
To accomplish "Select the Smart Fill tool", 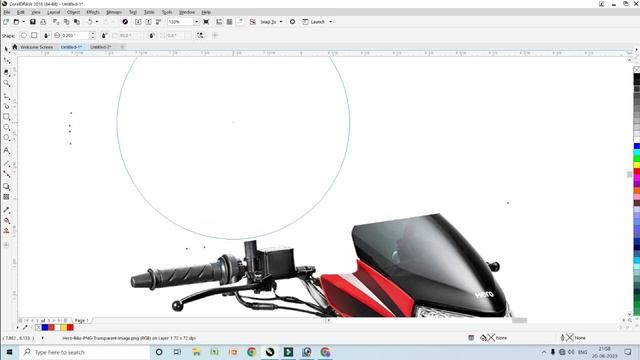I will (7, 231).
